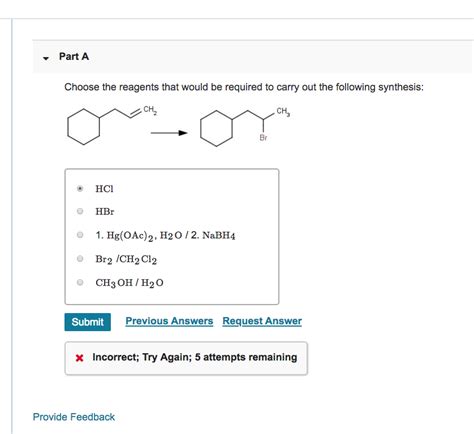Choose the CH3OH / H2O radio option
This screenshot has width=474, height=434.
80,282
